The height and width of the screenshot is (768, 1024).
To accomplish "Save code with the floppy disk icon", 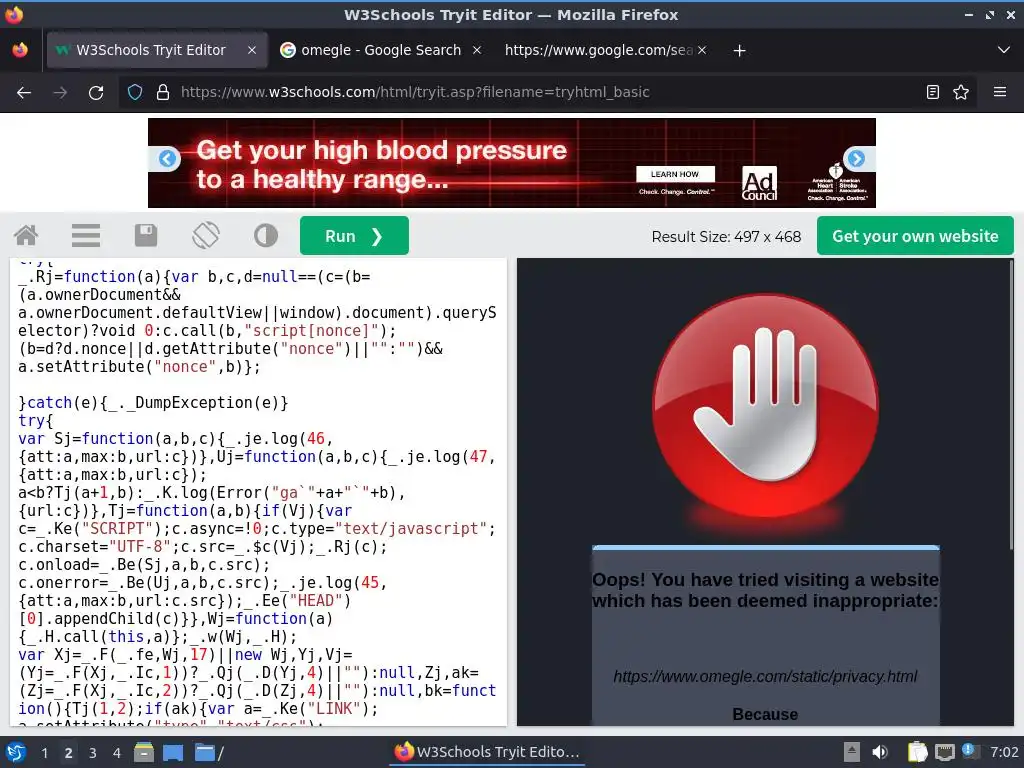I will (x=146, y=236).
